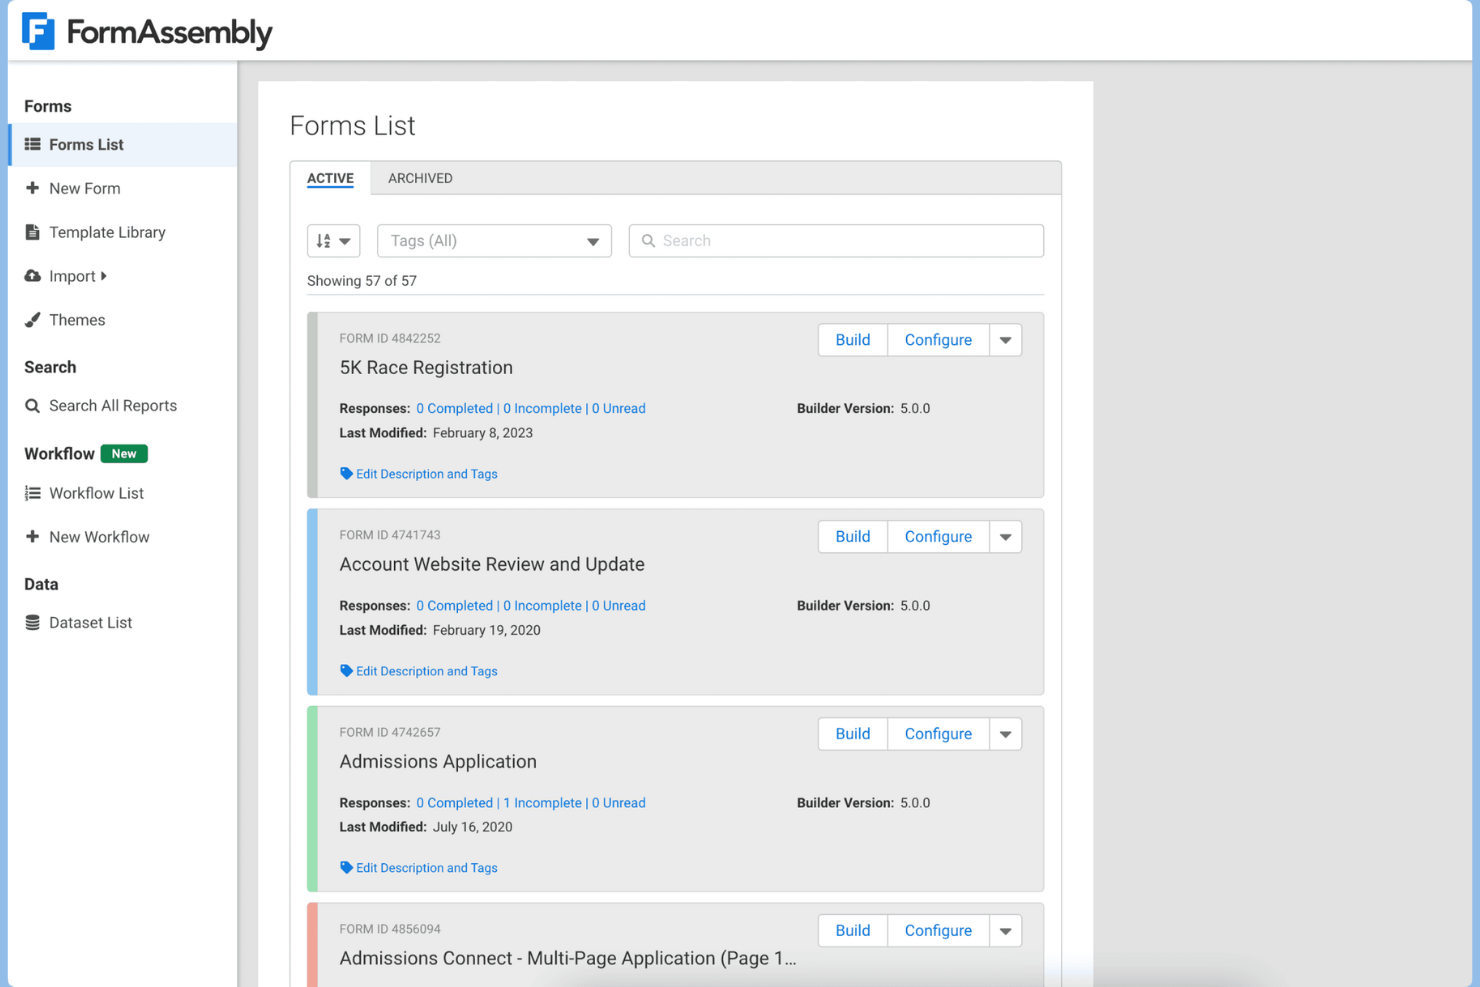Open the Forms List sidebar icon
The height and width of the screenshot is (987, 1480).
point(33,144)
